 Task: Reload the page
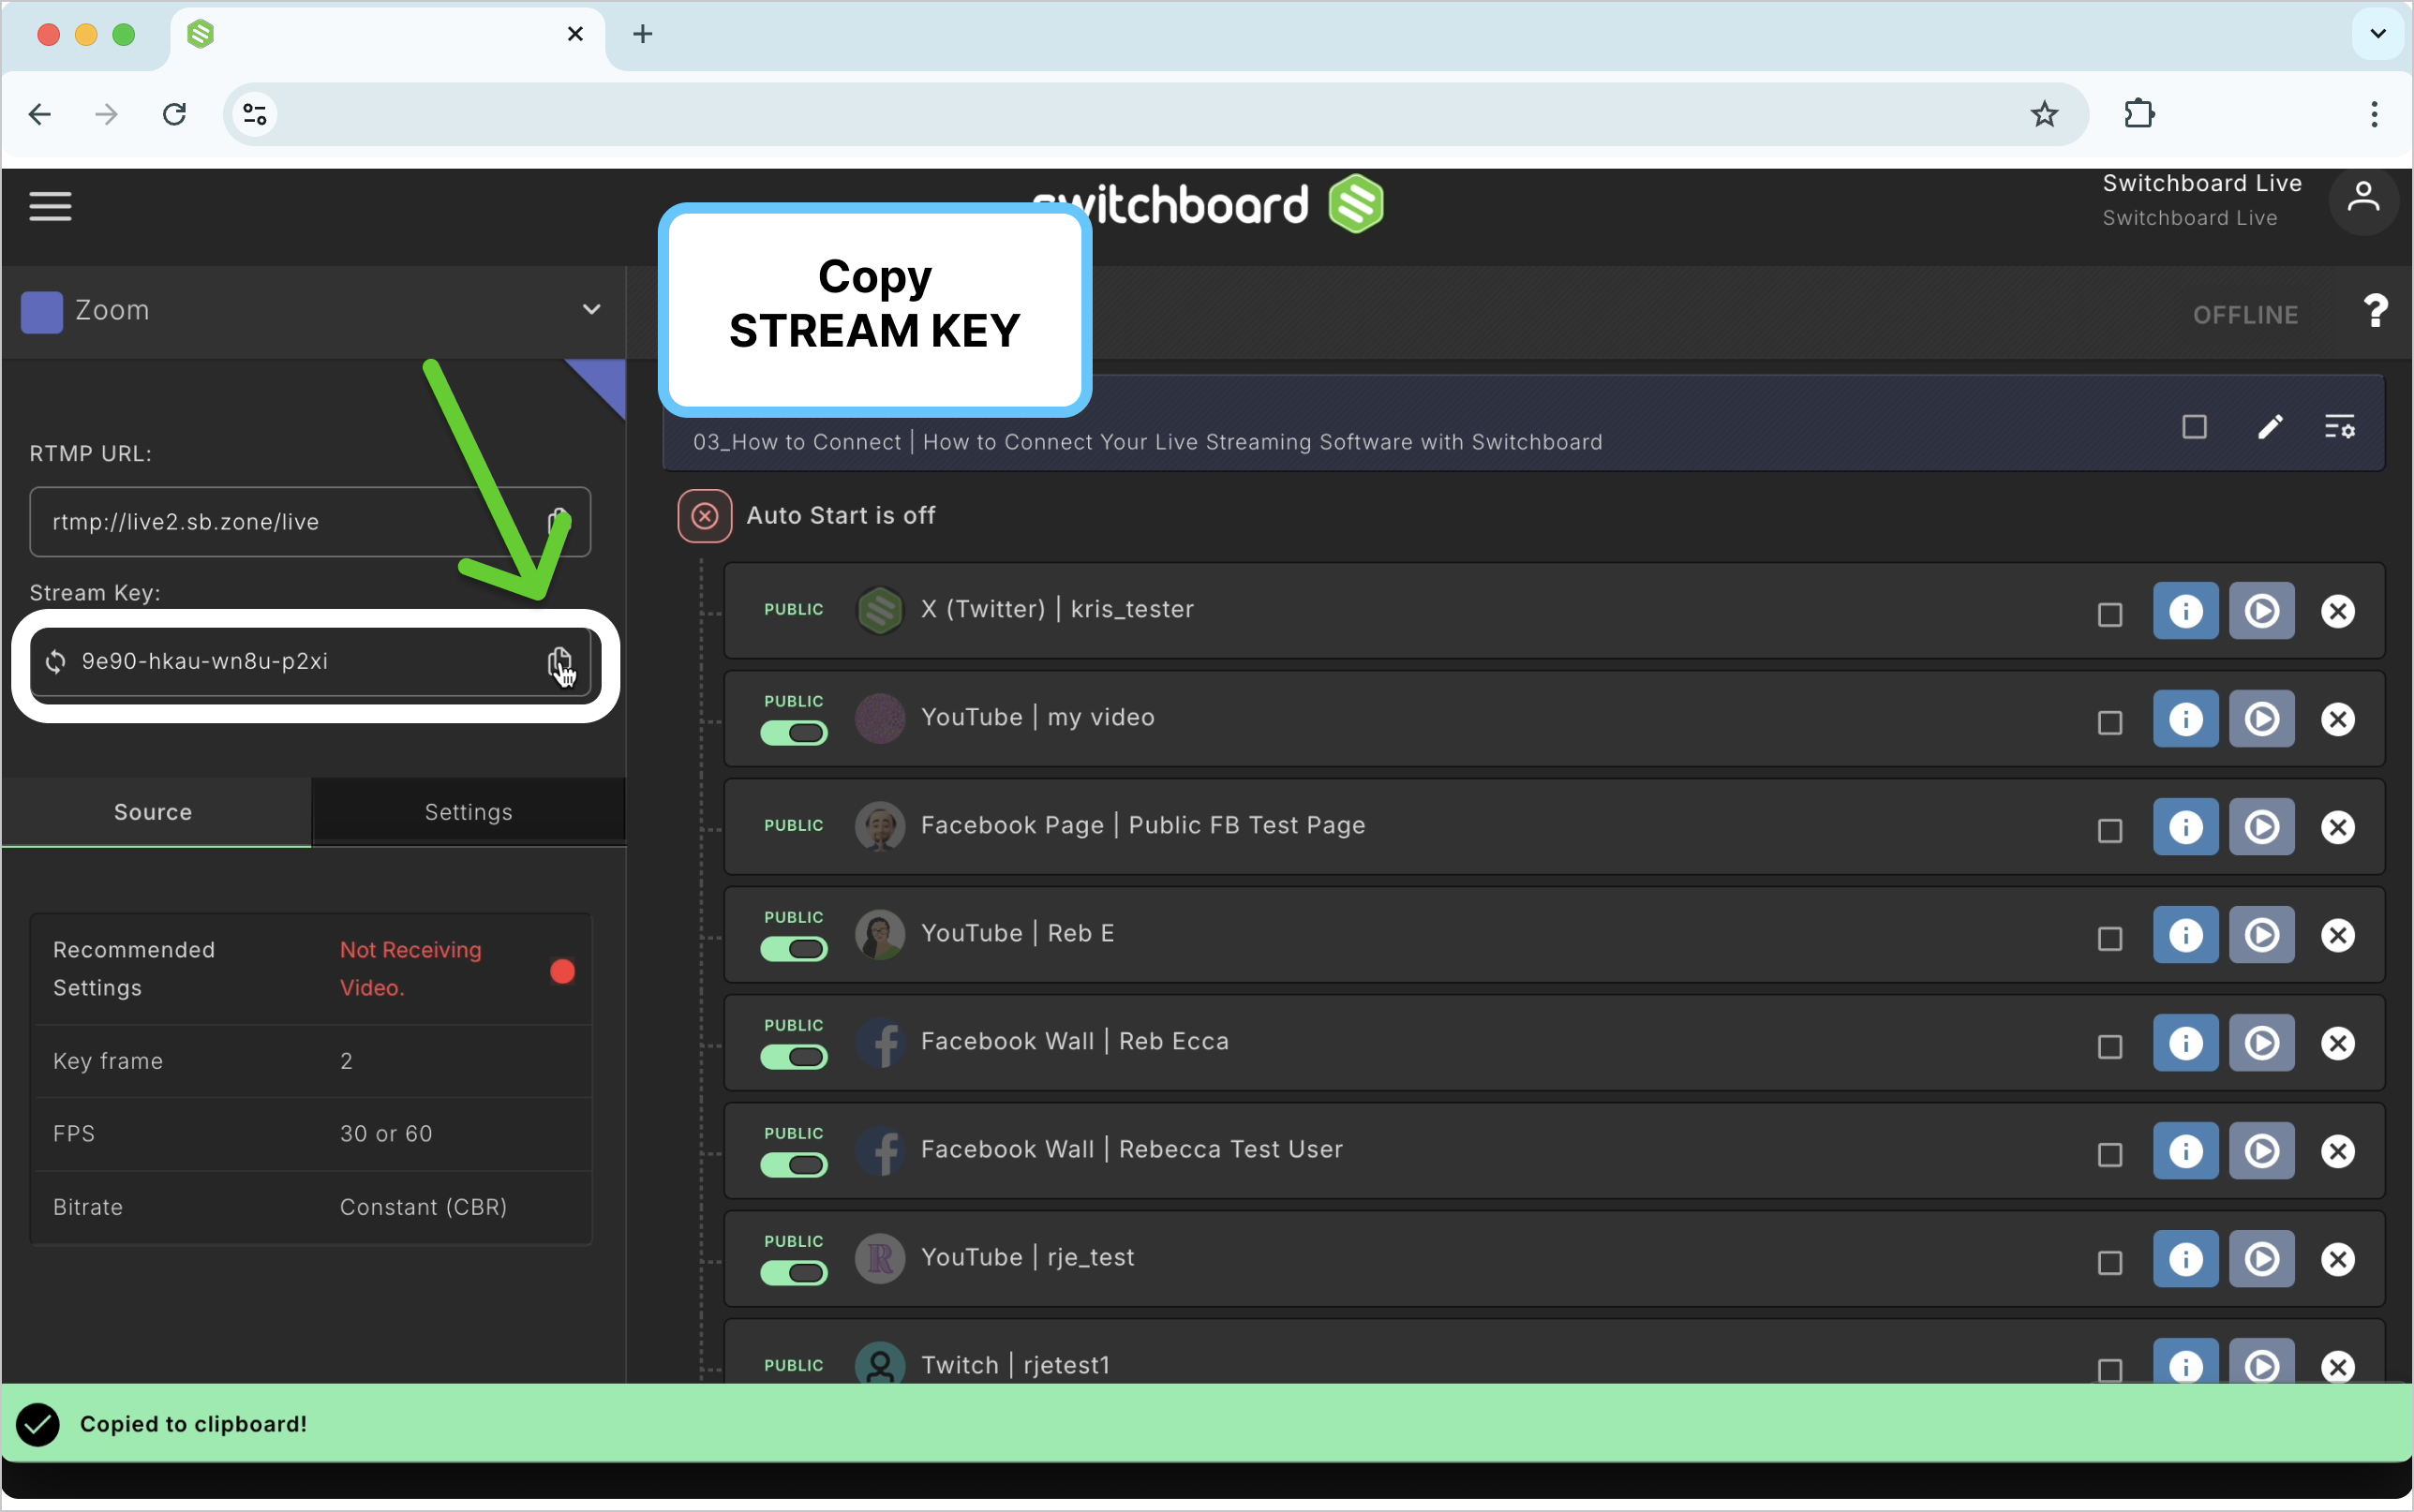[174, 114]
